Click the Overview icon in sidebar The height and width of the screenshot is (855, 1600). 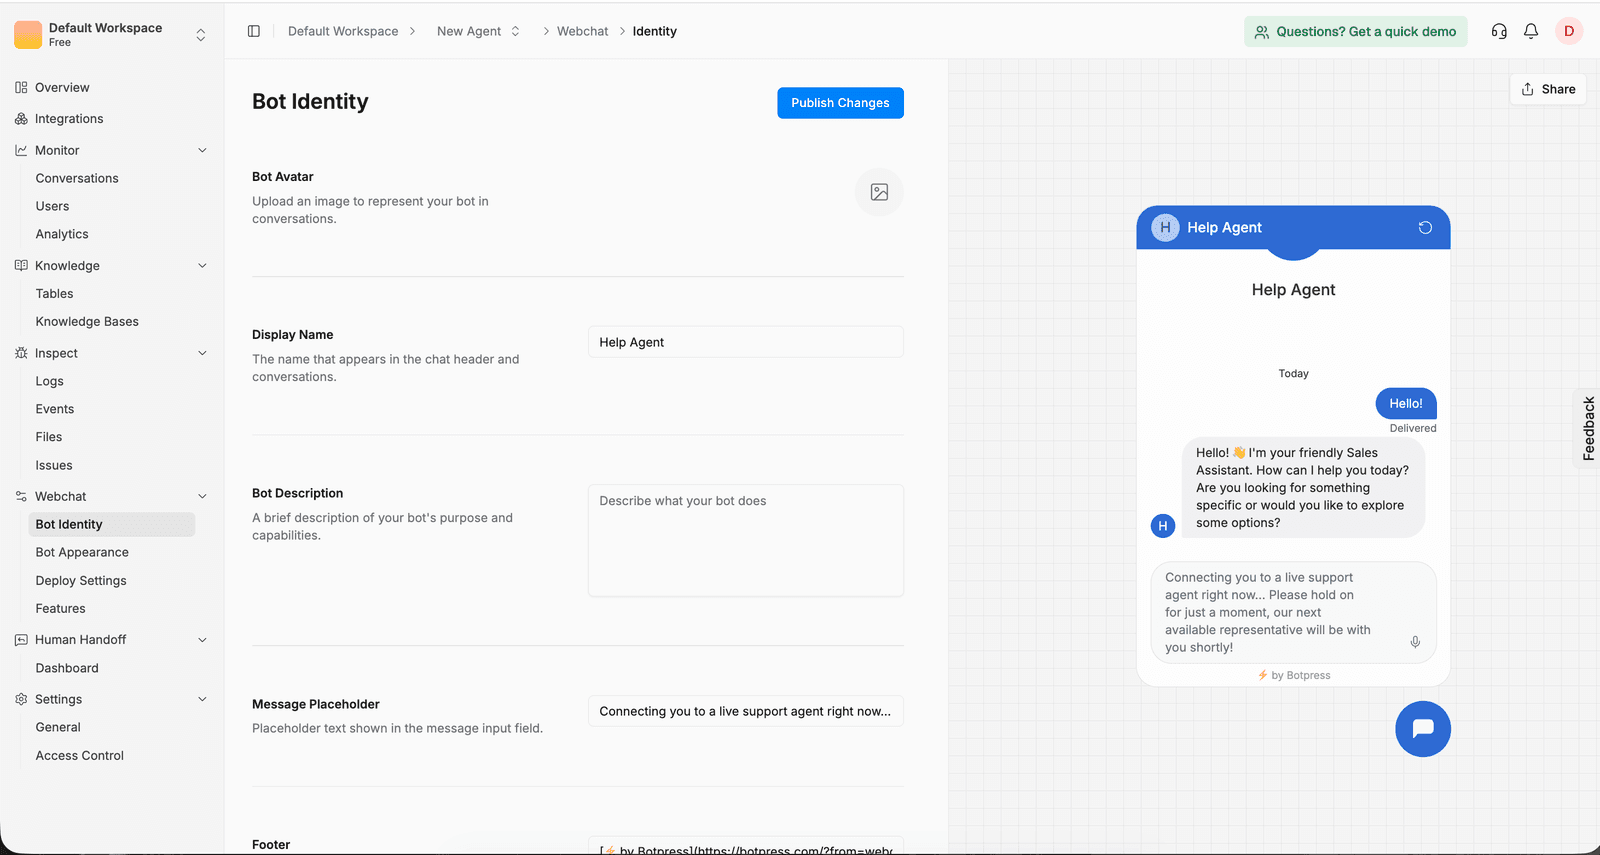point(21,87)
